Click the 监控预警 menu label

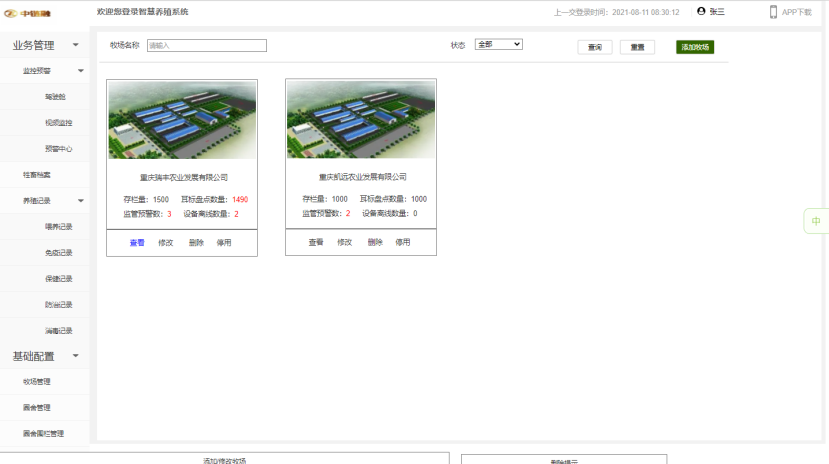pyautogui.click(x=36, y=70)
